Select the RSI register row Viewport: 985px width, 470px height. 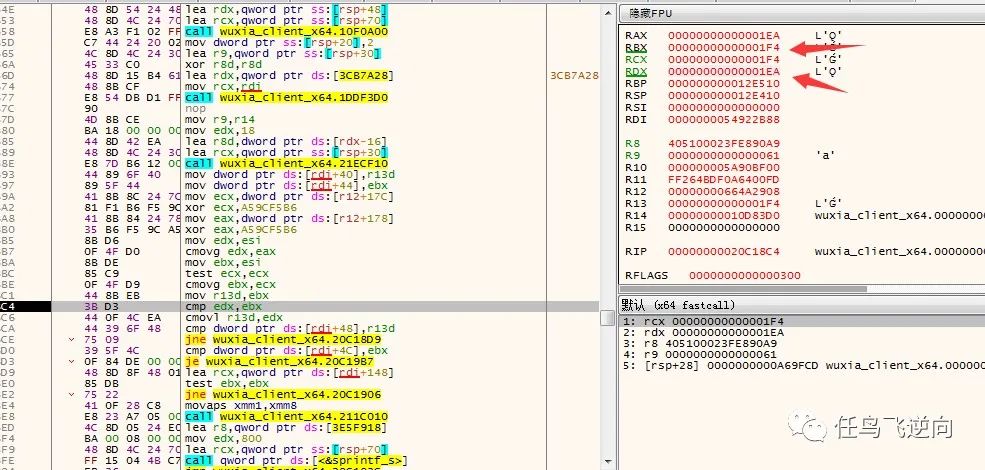coord(702,107)
